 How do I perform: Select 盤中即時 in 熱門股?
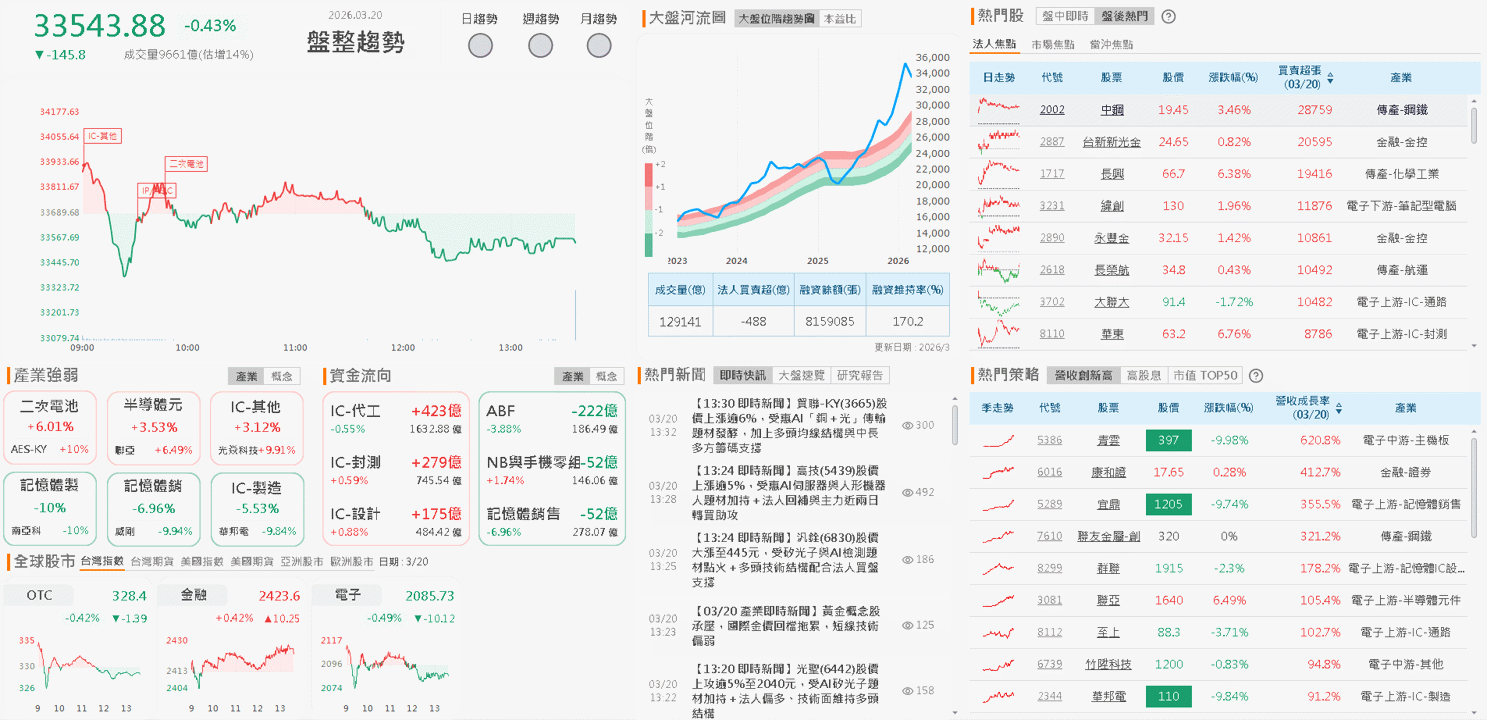pos(1064,16)
